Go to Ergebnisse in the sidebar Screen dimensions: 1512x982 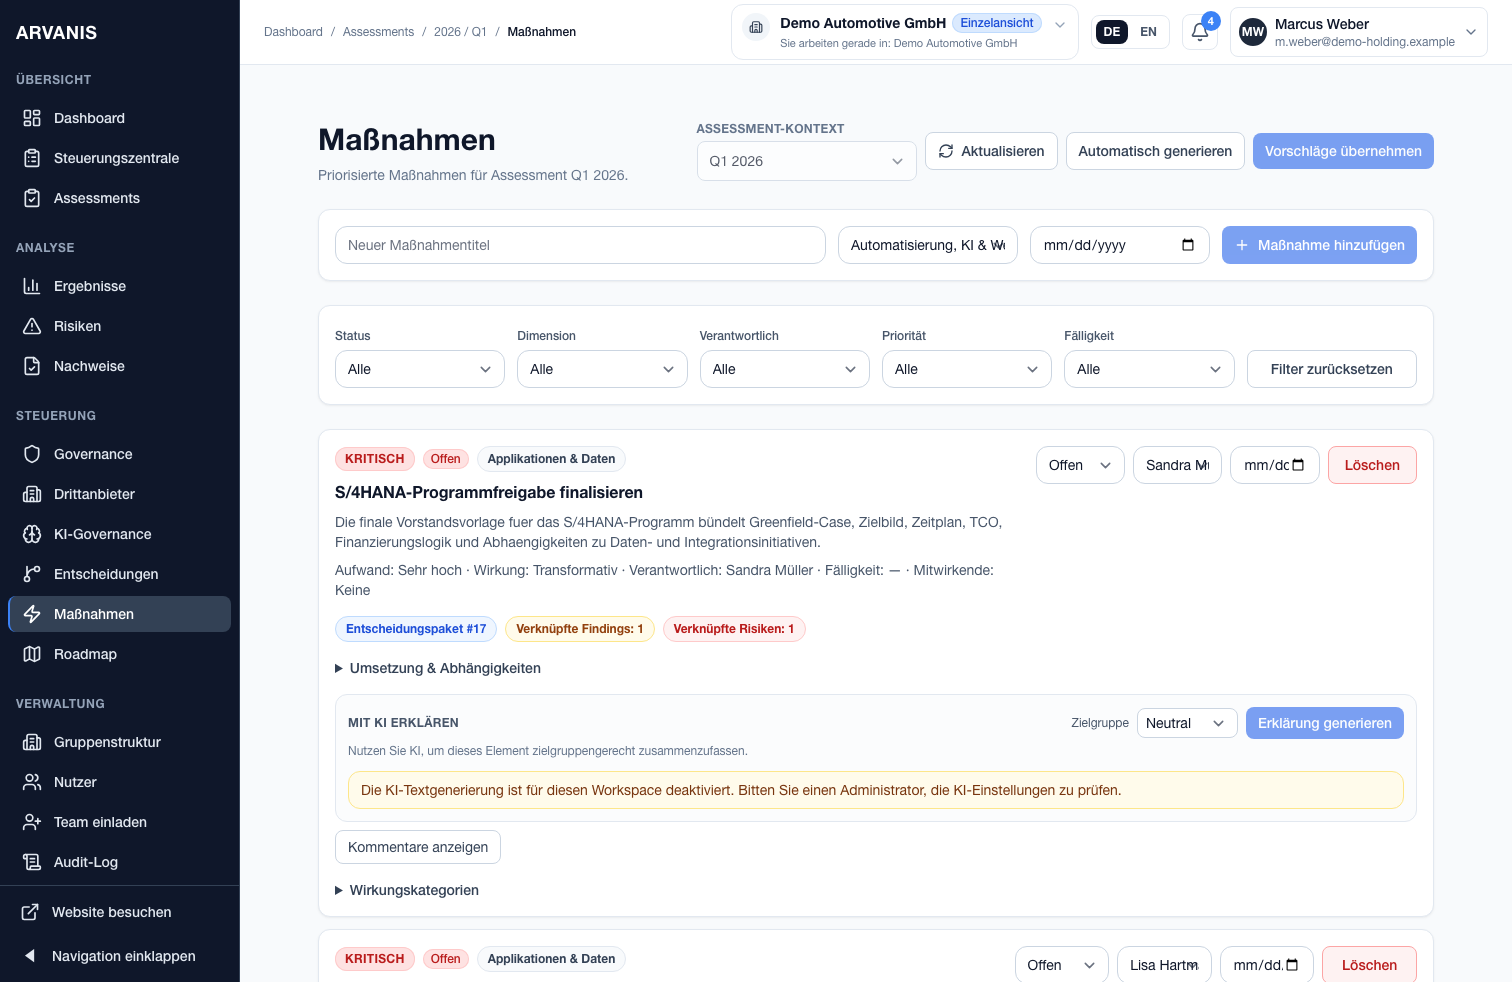(90, 286)
